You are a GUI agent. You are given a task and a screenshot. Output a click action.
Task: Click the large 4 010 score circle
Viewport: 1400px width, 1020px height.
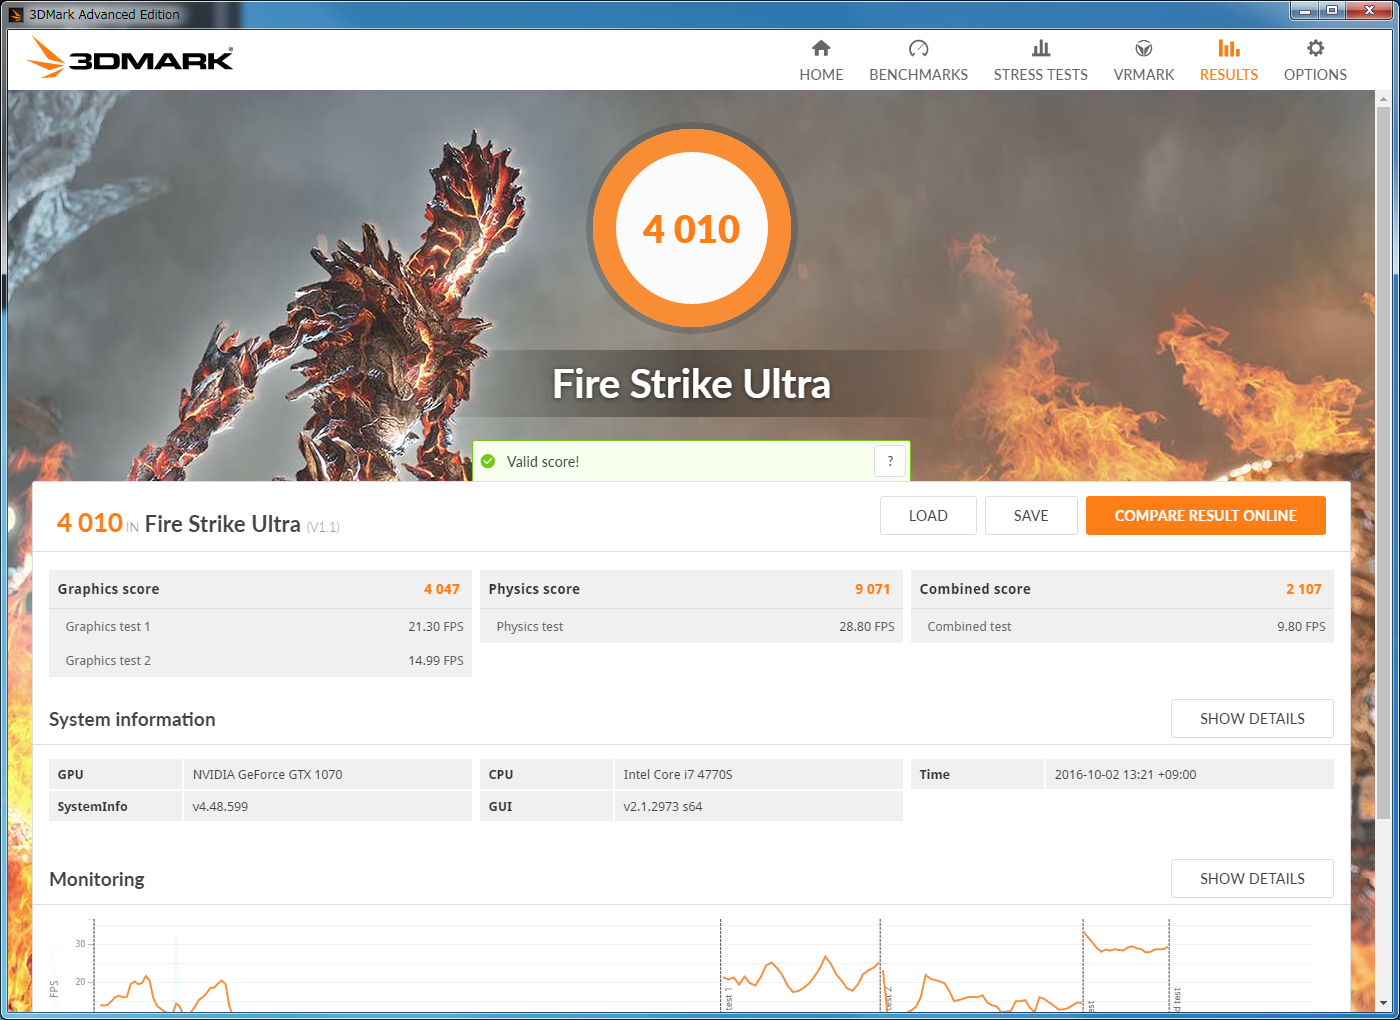pyautogui.click(x=692, y=229)
